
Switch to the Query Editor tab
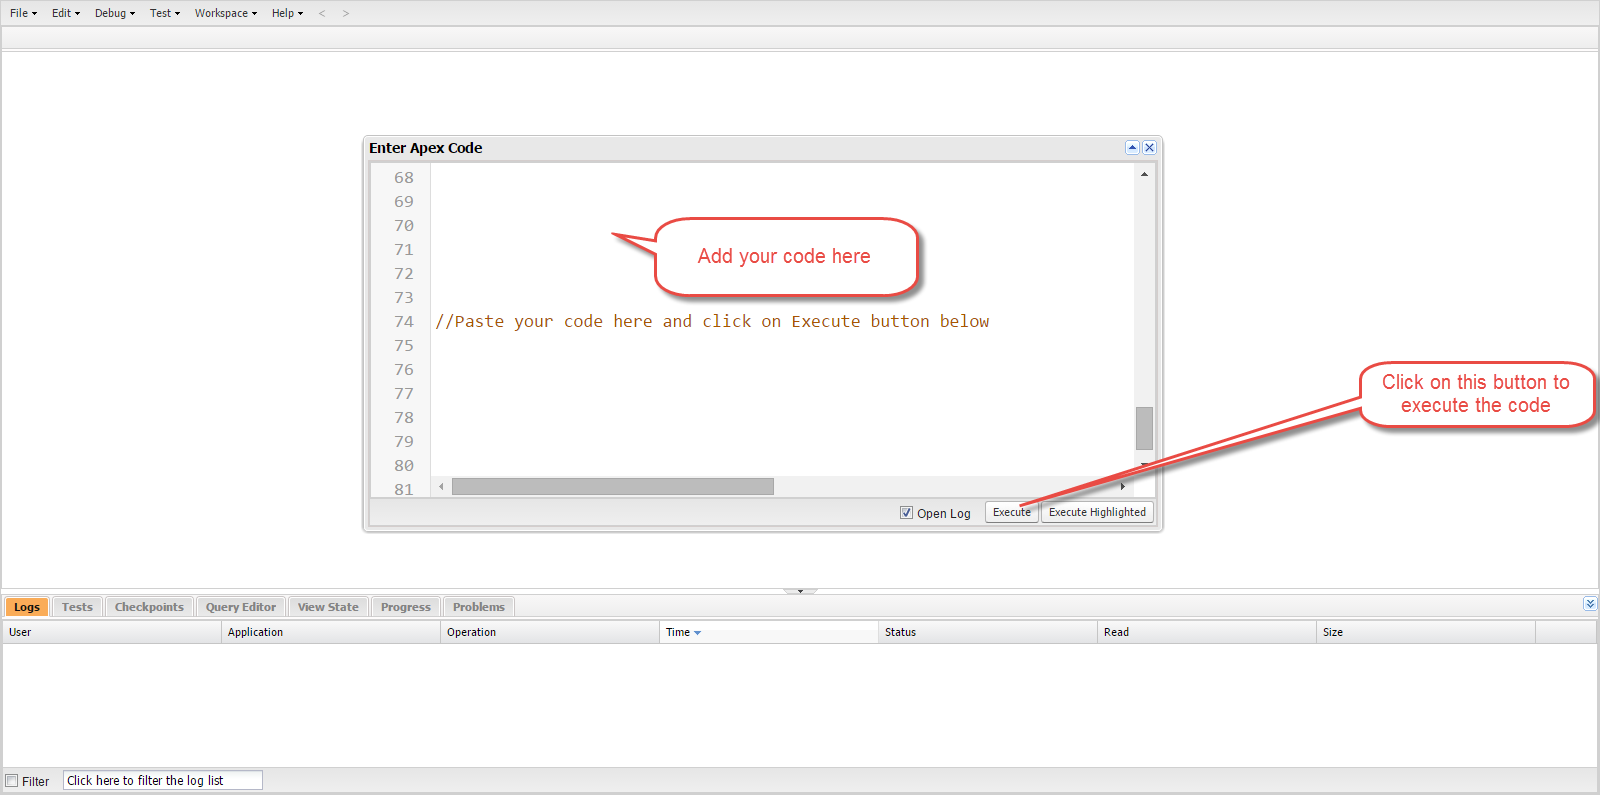(241, 607)
